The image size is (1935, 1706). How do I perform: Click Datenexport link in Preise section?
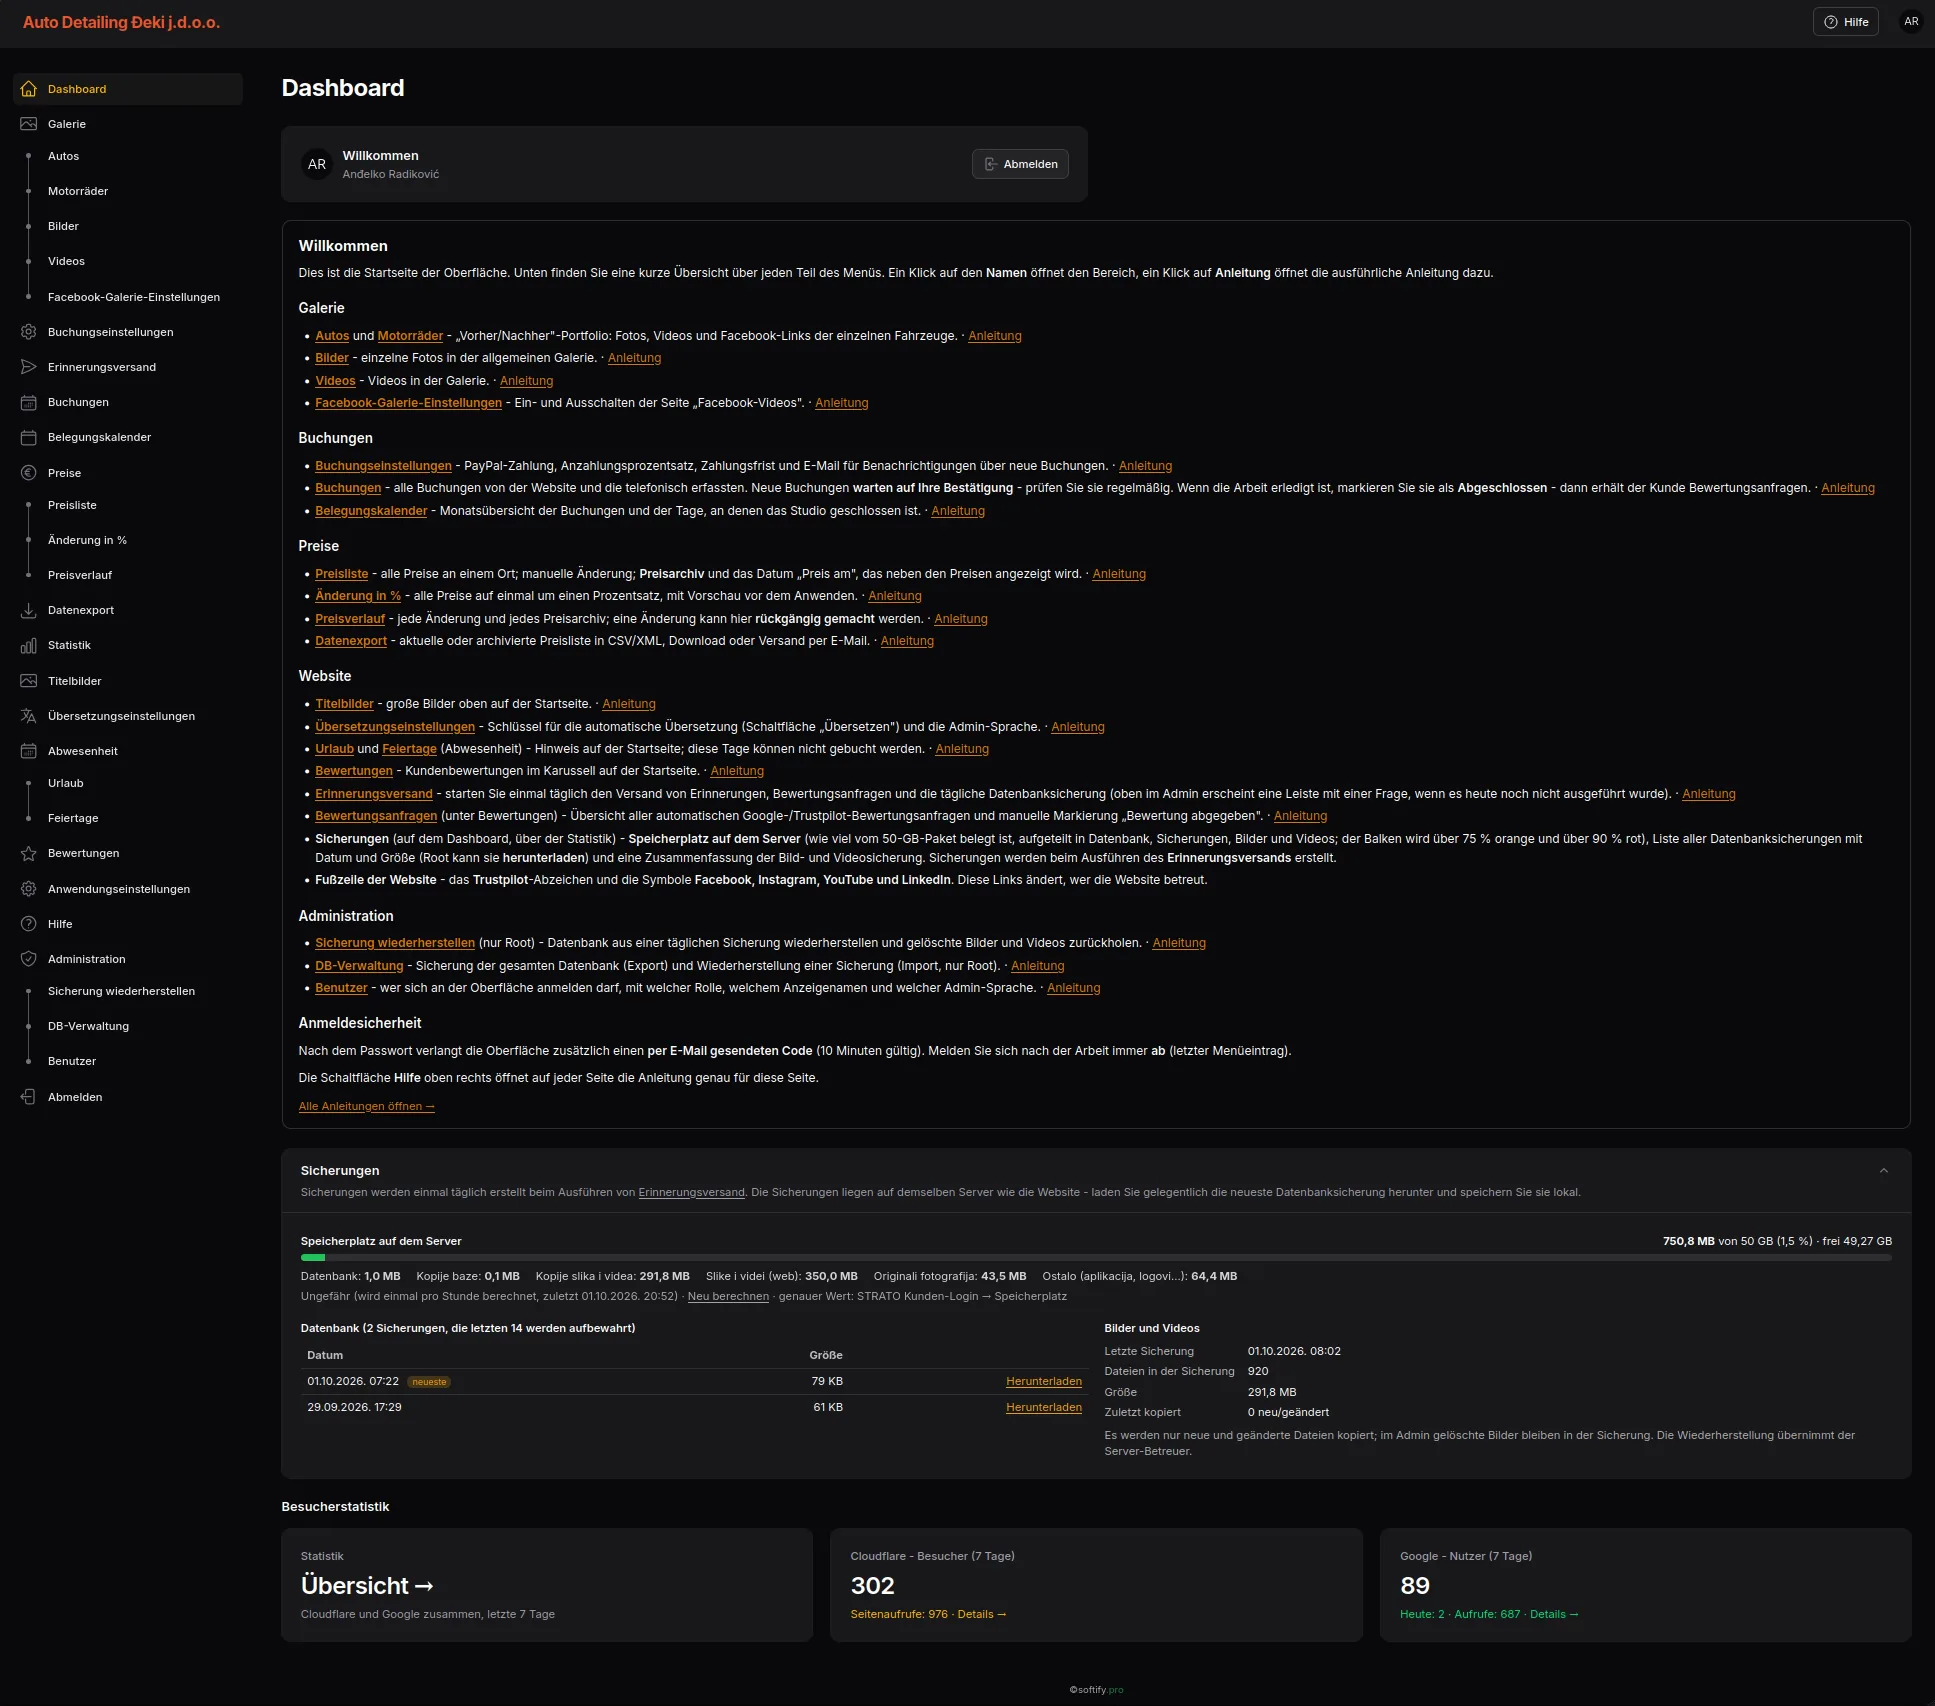(351, 641)
